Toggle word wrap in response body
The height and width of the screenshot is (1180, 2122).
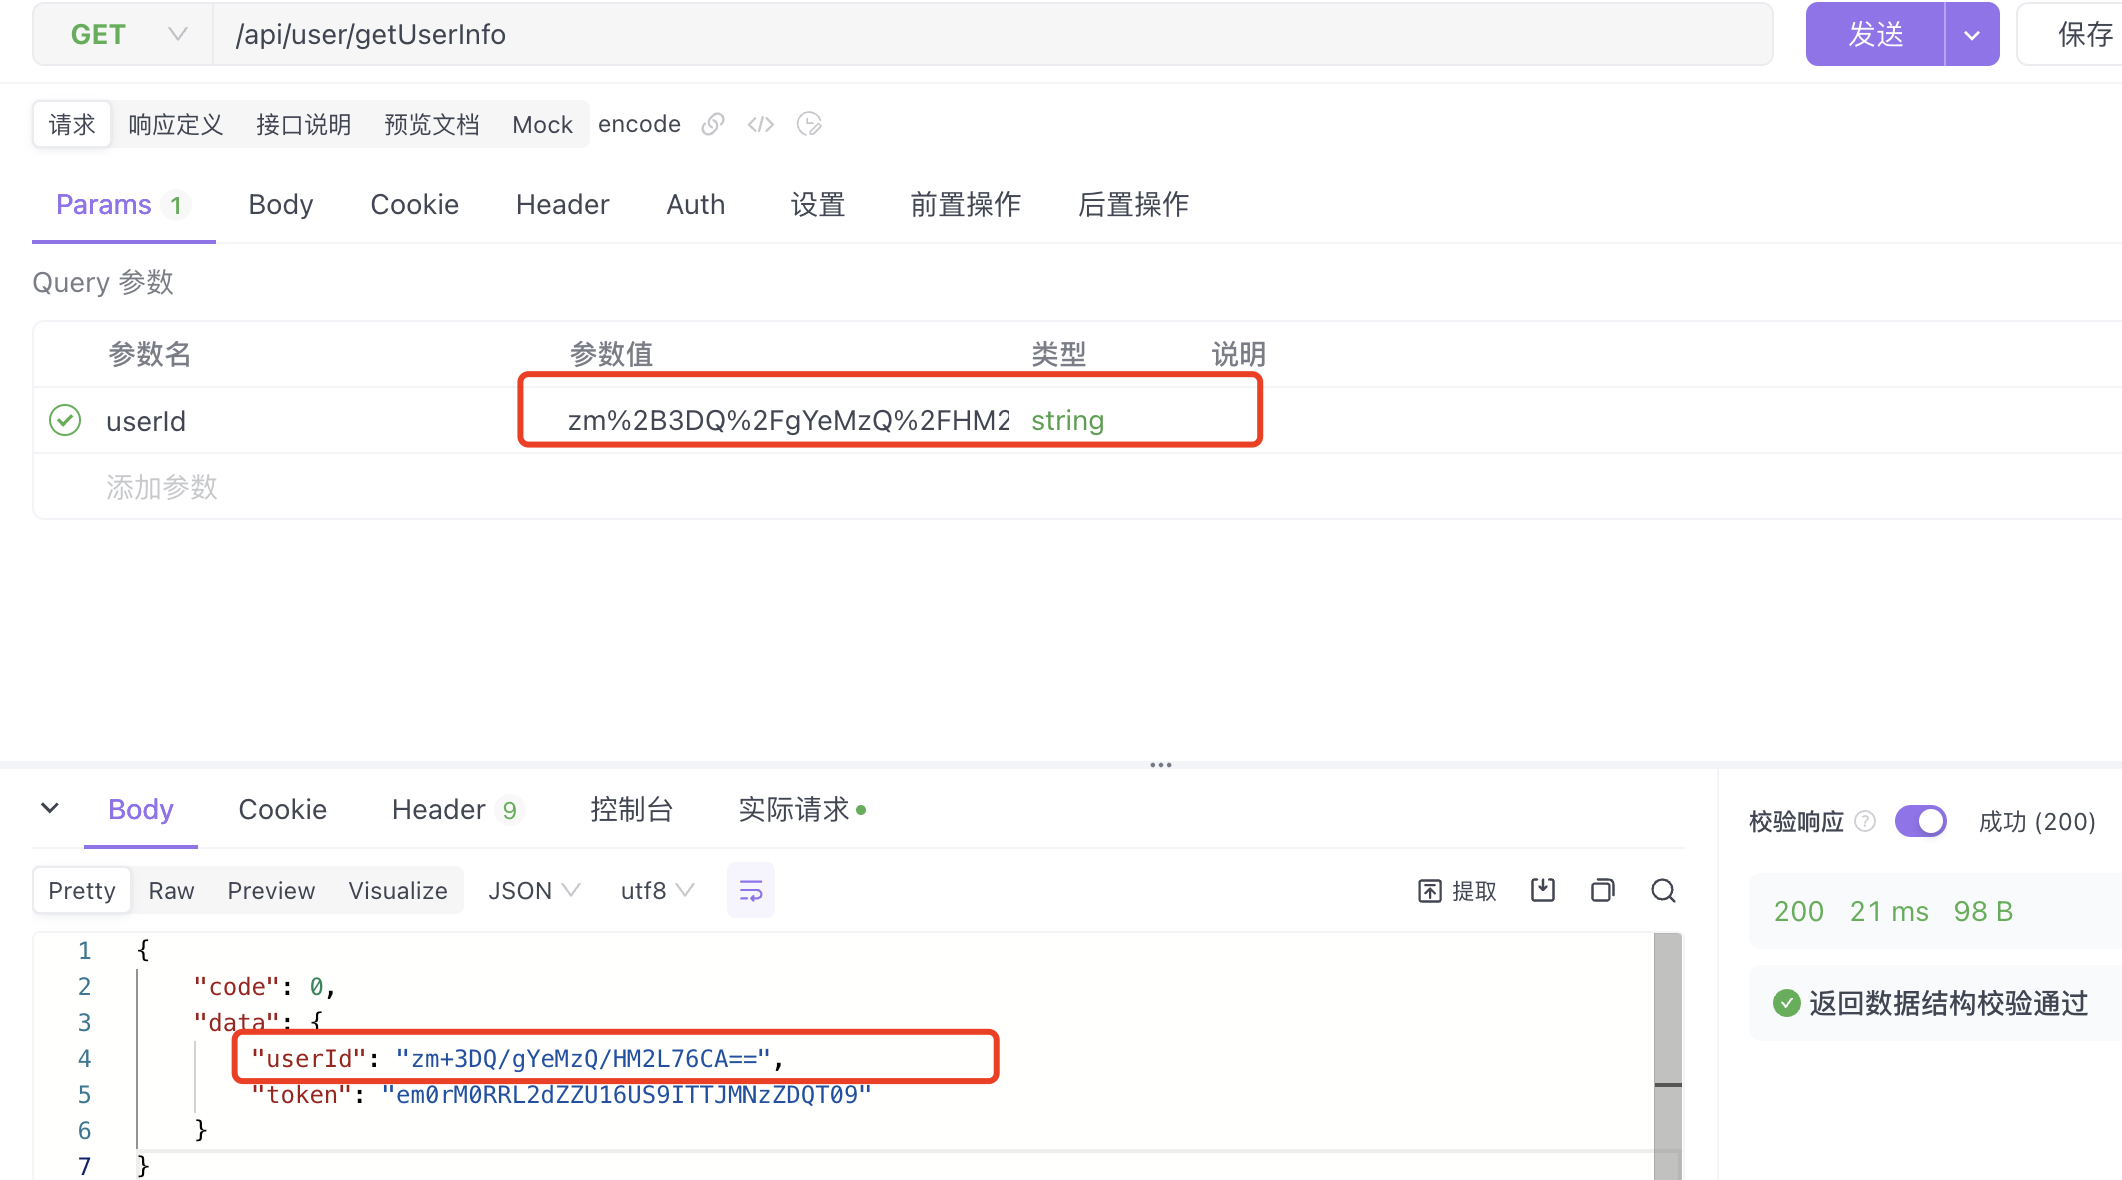point(750,890)
